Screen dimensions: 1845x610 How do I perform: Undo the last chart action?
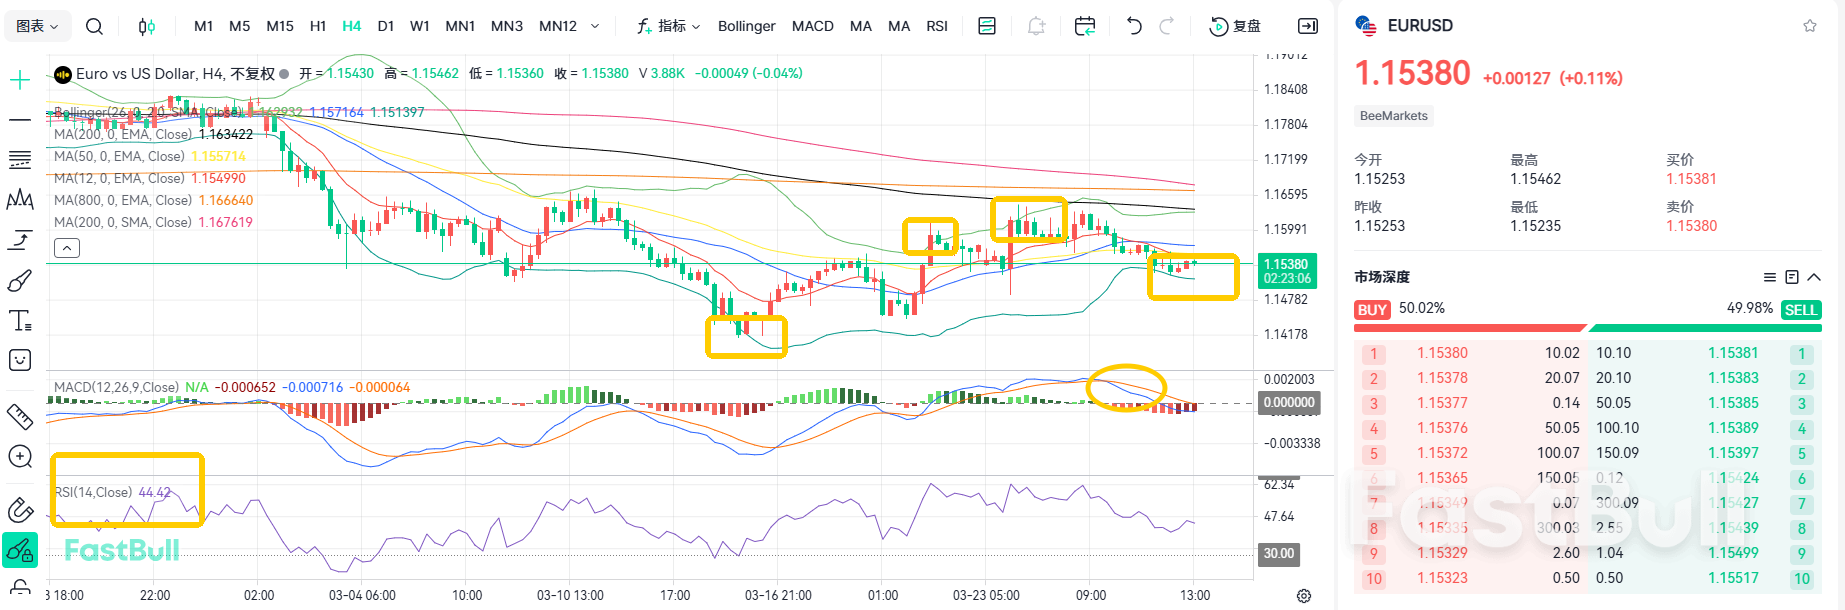(x=1134, y=26)
